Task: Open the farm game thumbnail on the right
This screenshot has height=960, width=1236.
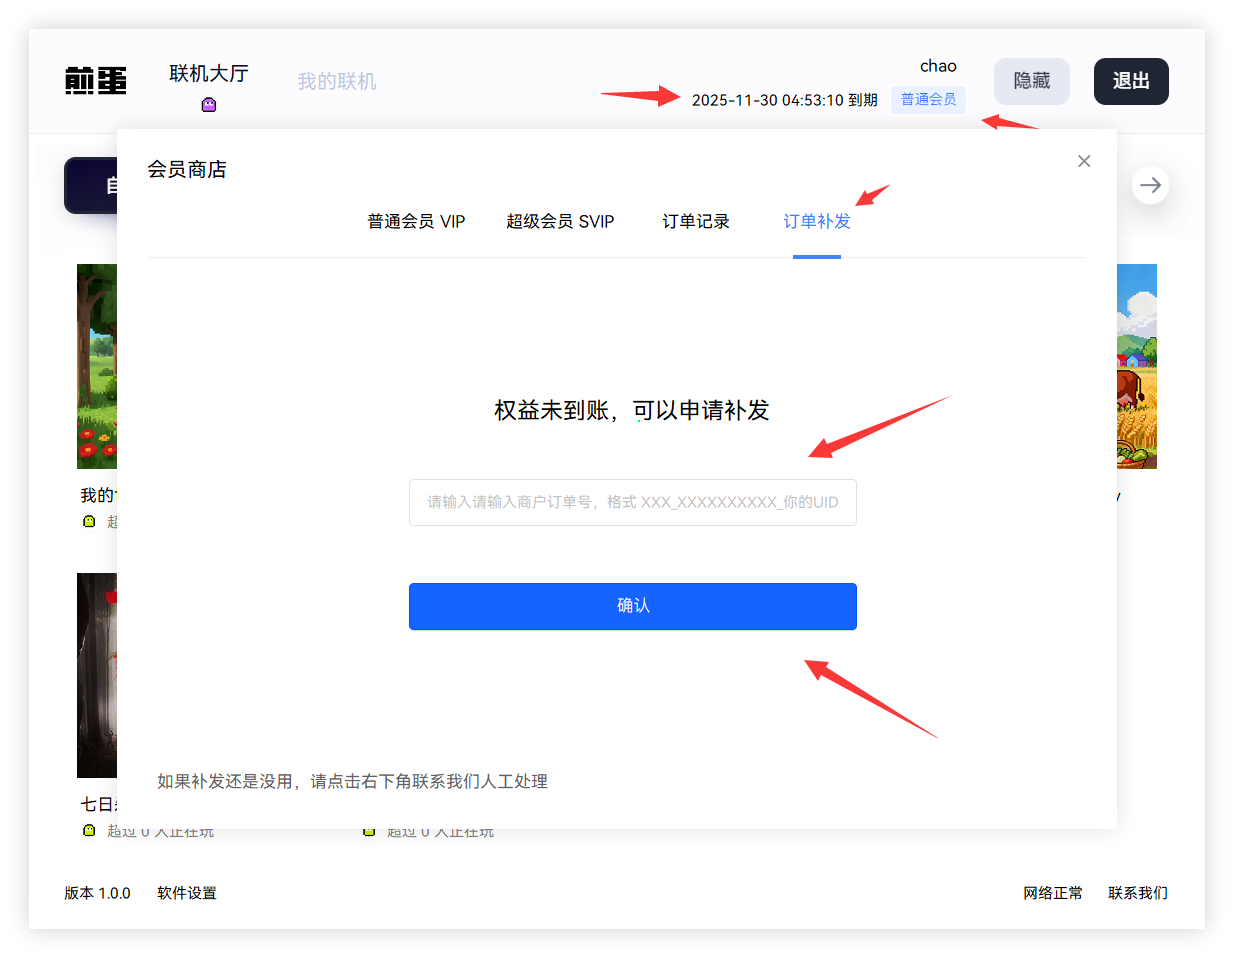Action: pos(1137,366)
